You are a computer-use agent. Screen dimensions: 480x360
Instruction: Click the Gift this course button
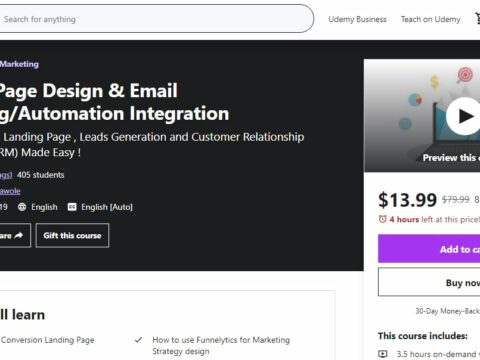click(x=72, y=235)
